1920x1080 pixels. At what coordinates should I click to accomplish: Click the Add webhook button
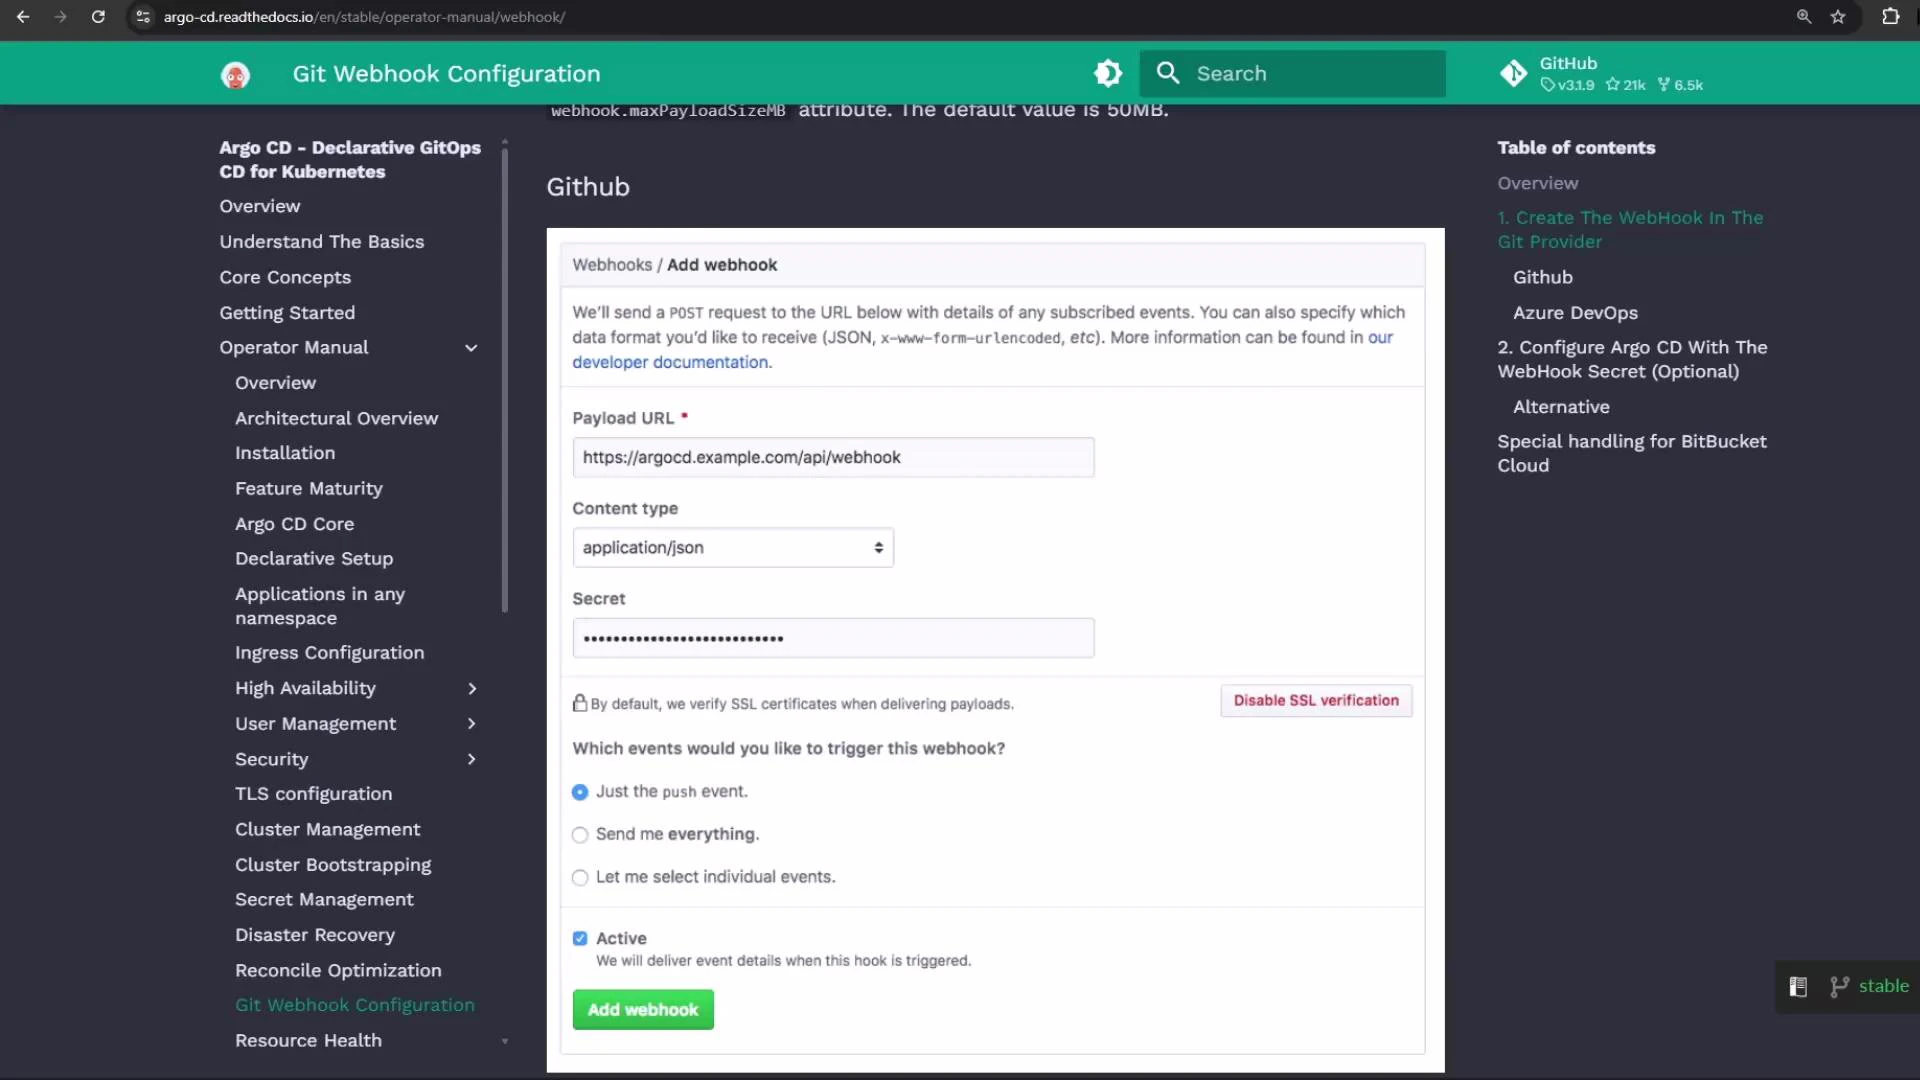(642, 1009)
